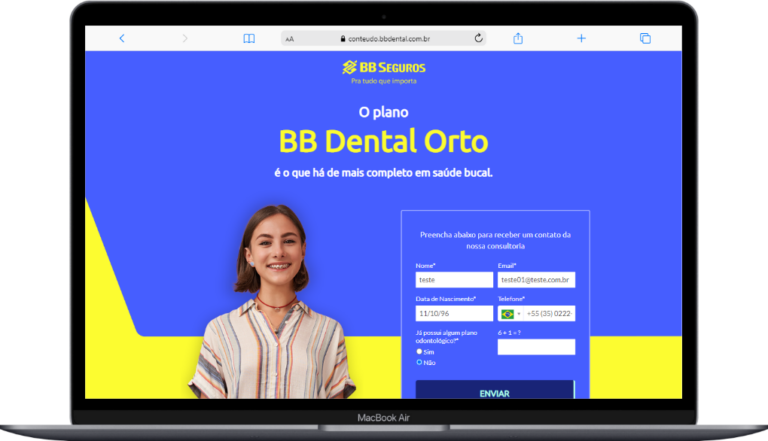Click the conteudo.bbdental.com.br address field
The image size is (768, 441).
(x=383, y=38)
